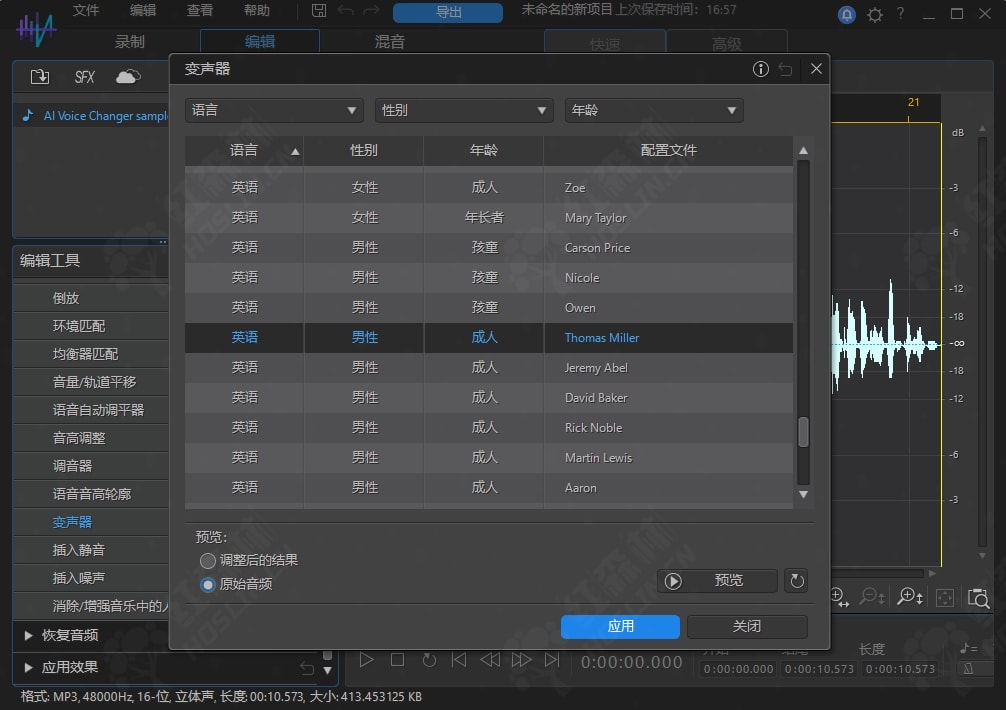The height and width of the screenshot is (710, 1006).
Task: Click the import media file icon
Action: pyautogui.click(x=40, y=77)
